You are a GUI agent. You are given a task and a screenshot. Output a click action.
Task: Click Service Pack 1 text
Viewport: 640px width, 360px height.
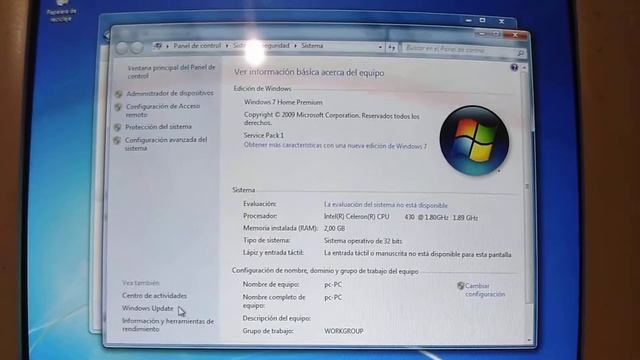coord(264,135)
